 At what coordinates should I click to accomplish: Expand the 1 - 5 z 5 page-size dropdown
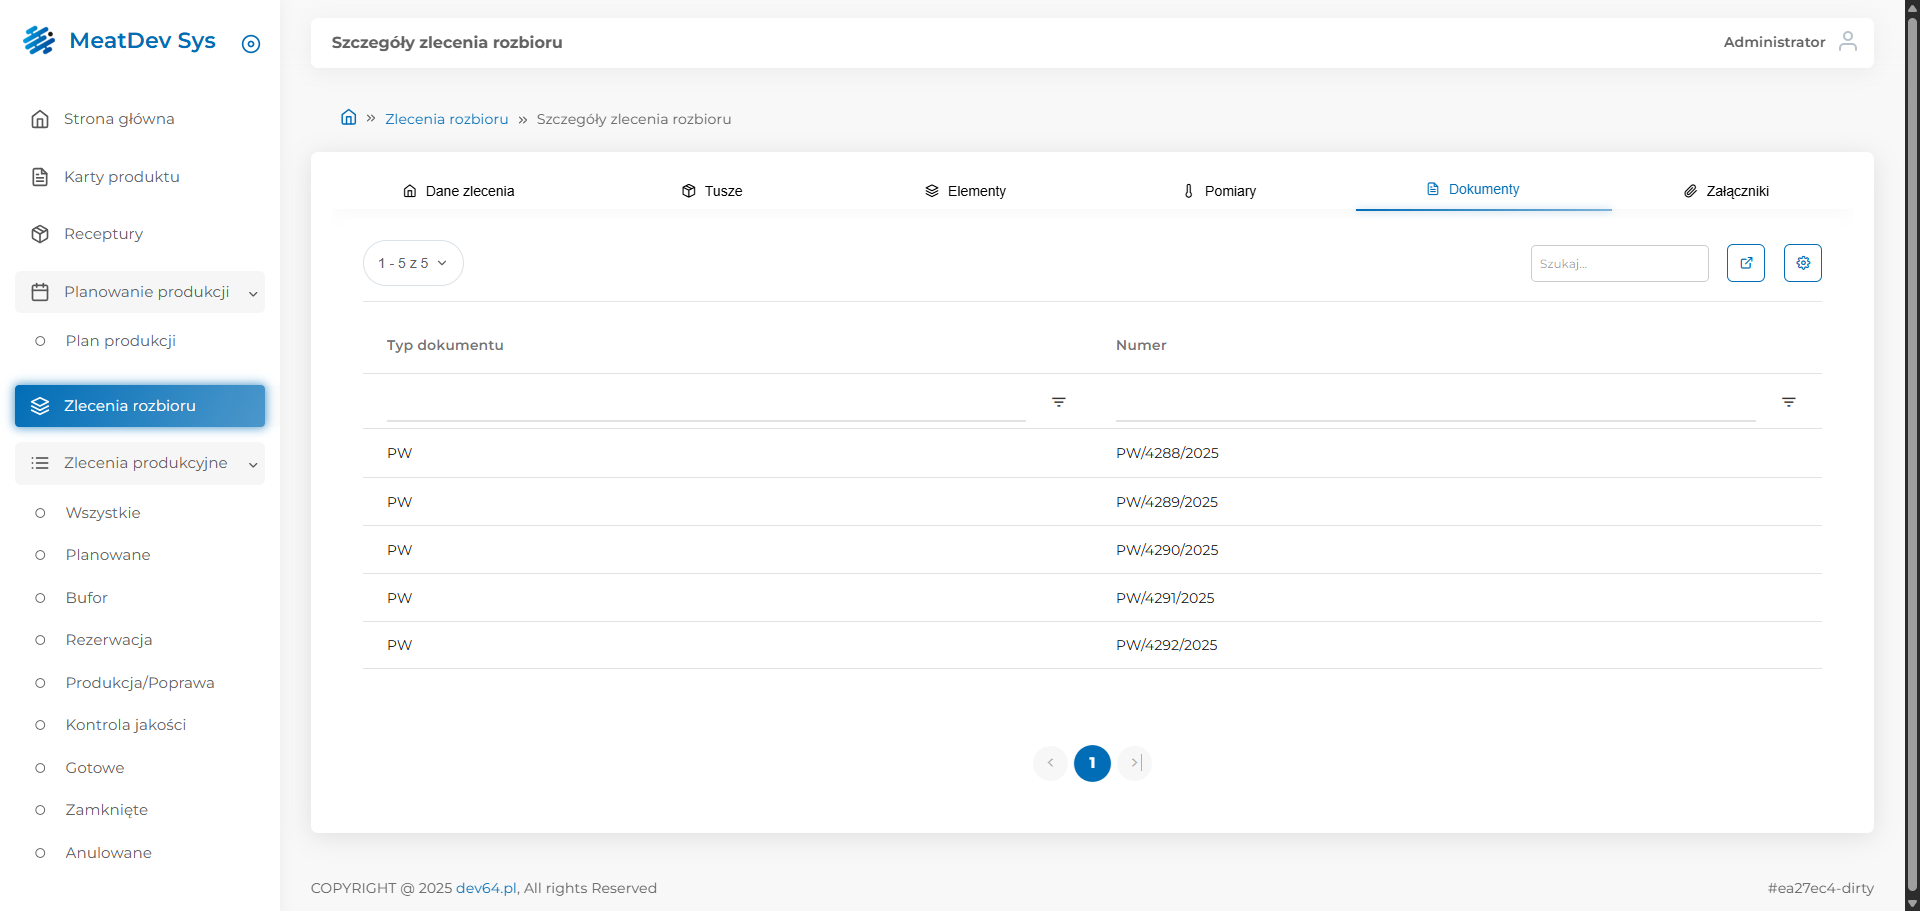(x=413, y=263)
